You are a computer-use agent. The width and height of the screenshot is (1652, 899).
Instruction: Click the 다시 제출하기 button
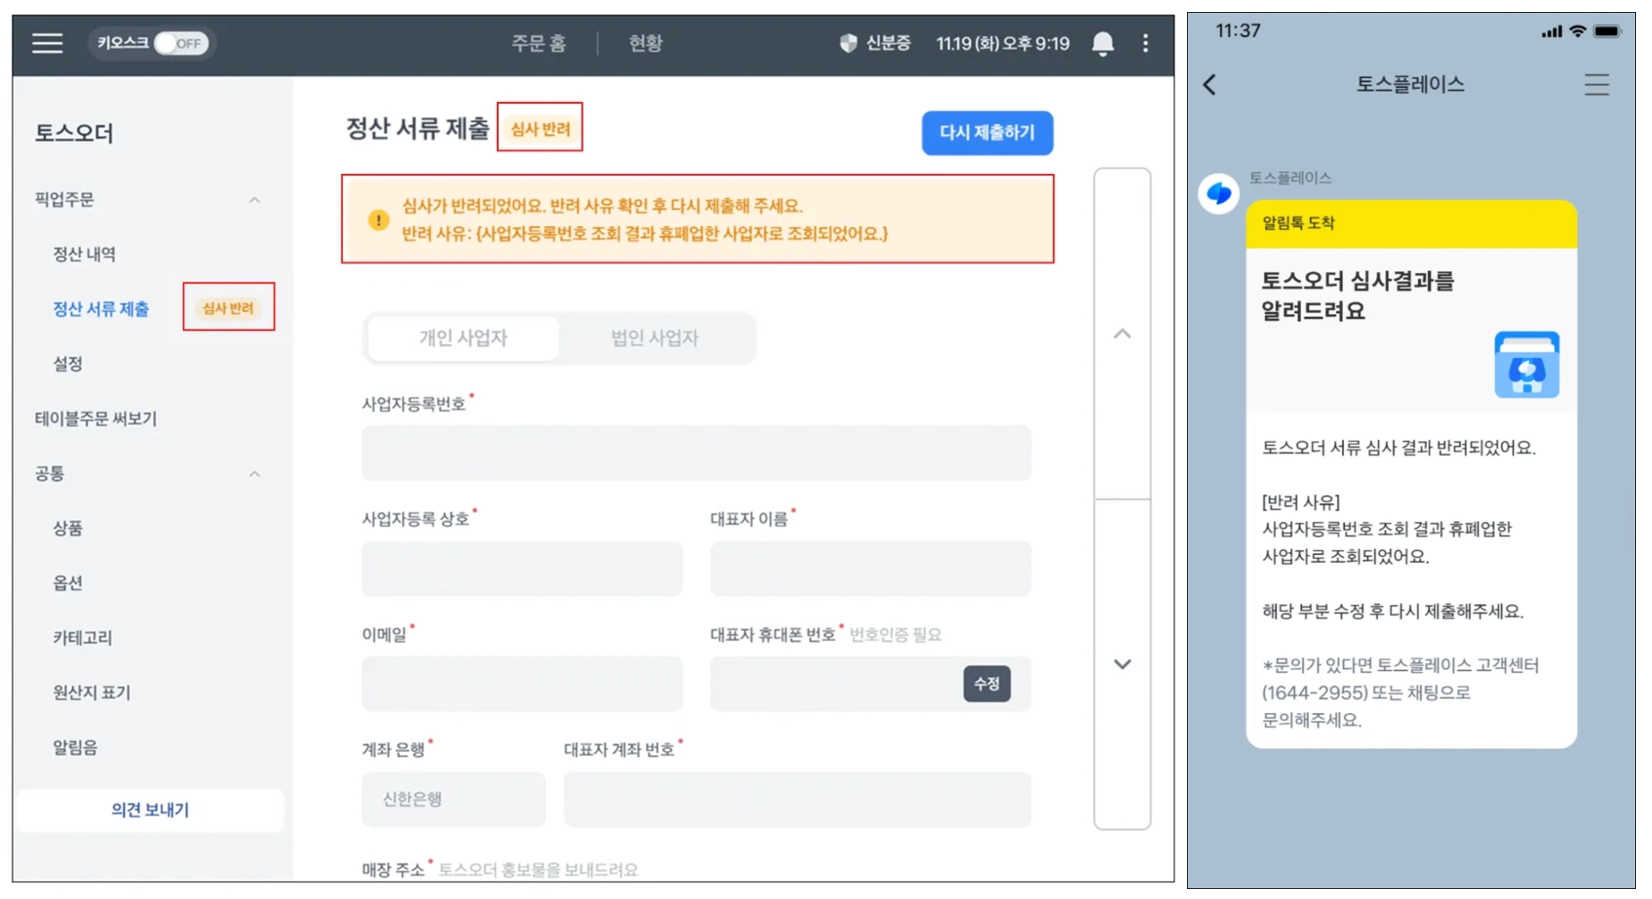pyautogui.click(x=987, y=133)
